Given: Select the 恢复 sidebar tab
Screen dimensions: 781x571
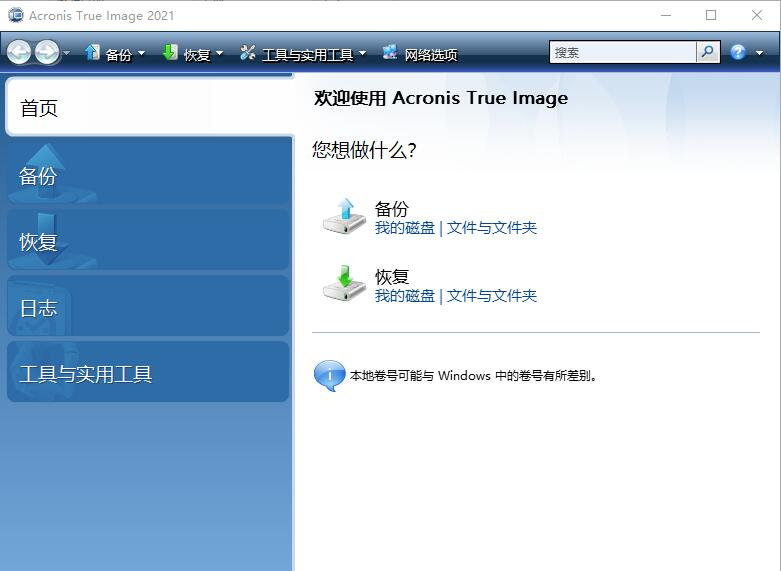Looking at the screenshot, I should pos(148,239).
